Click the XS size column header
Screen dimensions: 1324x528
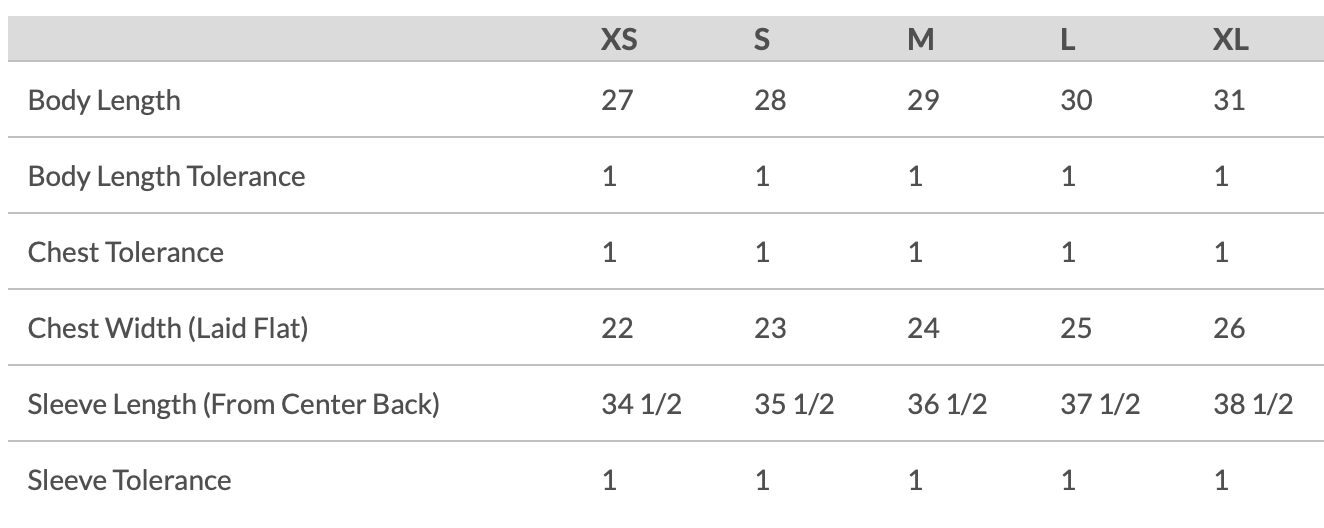619,40
